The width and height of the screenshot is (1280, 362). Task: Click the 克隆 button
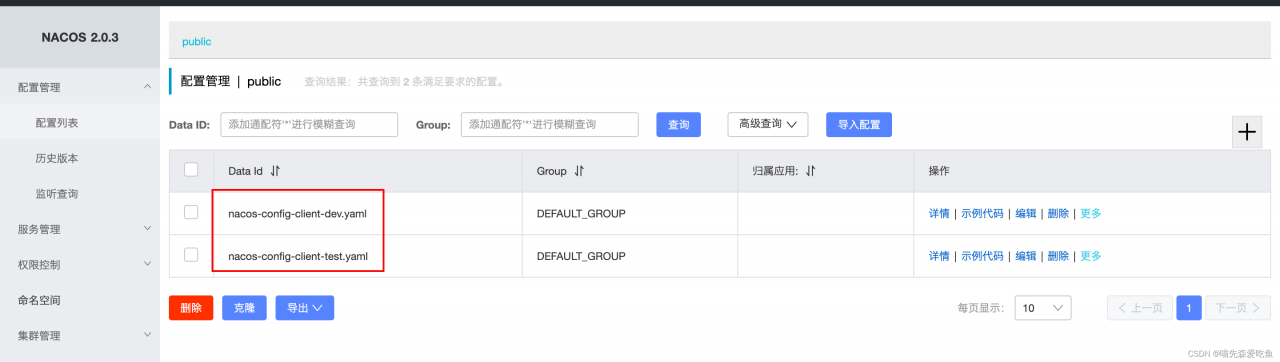coord(244,308)
